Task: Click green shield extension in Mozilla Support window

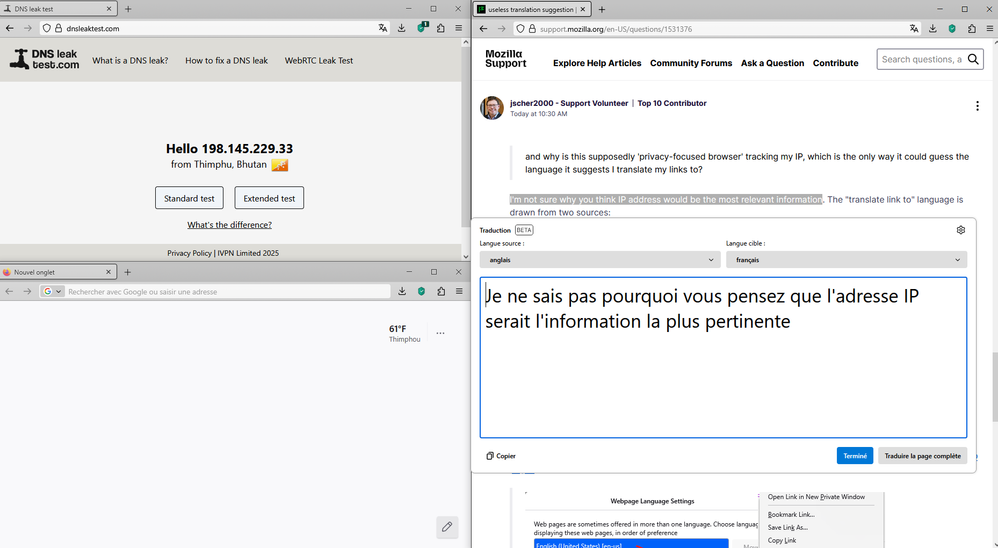Action: click(x=952, y=29)
